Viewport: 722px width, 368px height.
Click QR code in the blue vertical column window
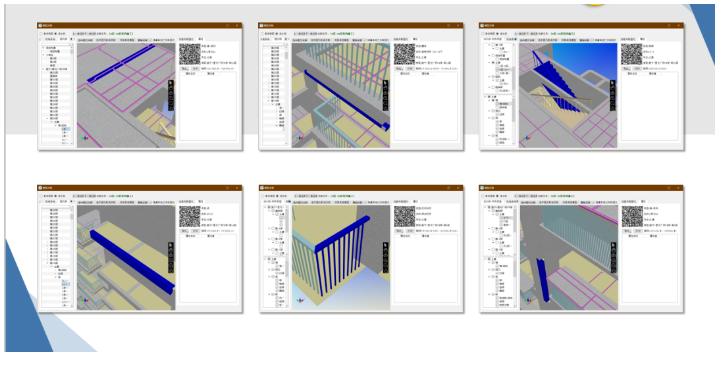(x=632, y=216)
